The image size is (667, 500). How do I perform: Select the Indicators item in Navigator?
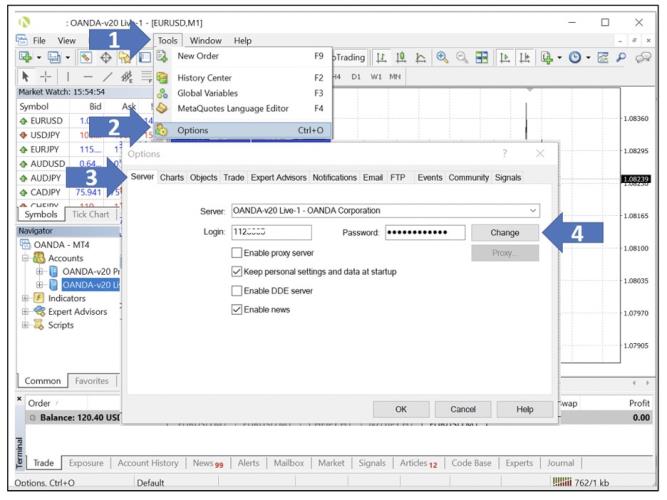click(x=67, y=298)
